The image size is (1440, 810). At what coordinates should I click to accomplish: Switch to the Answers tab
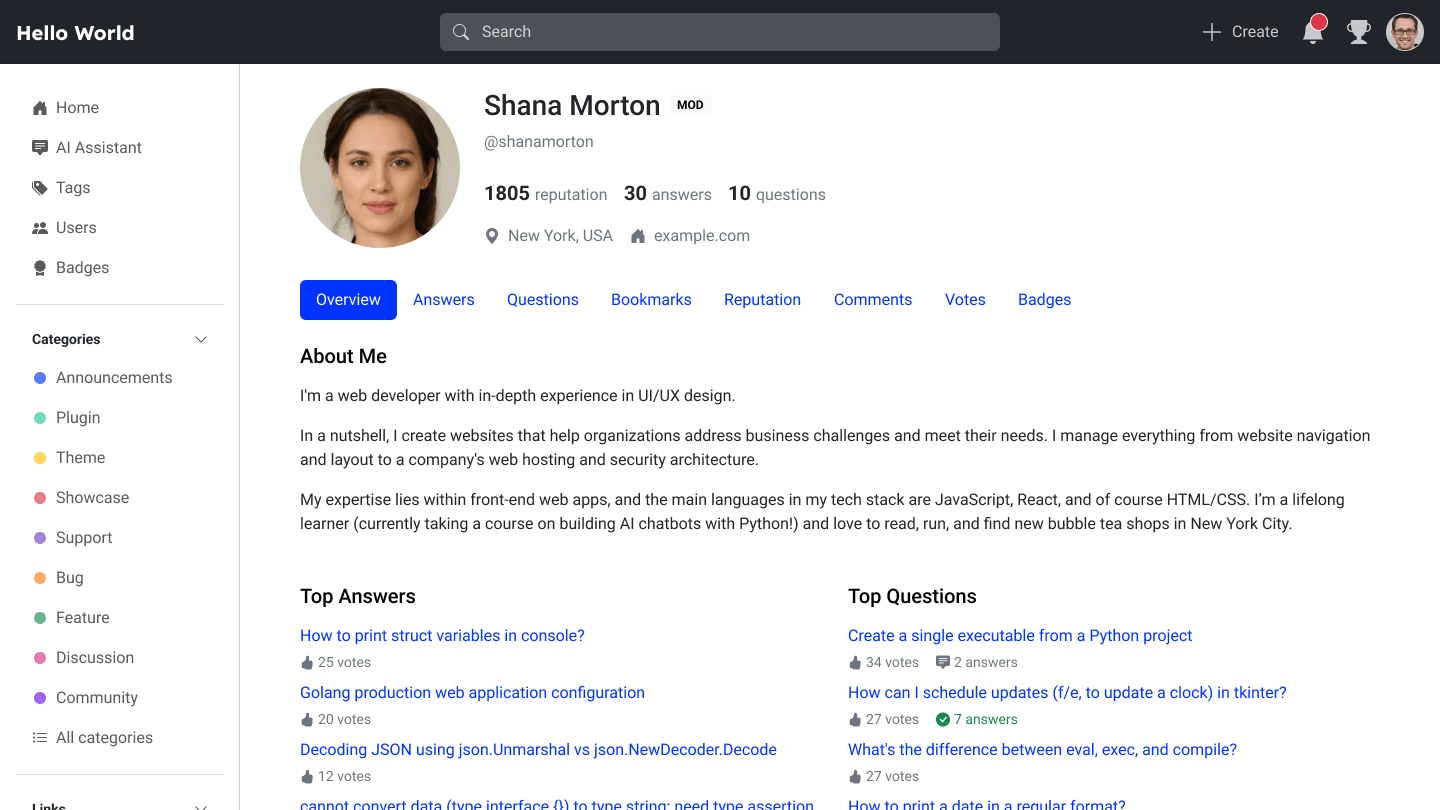(443, 299)
